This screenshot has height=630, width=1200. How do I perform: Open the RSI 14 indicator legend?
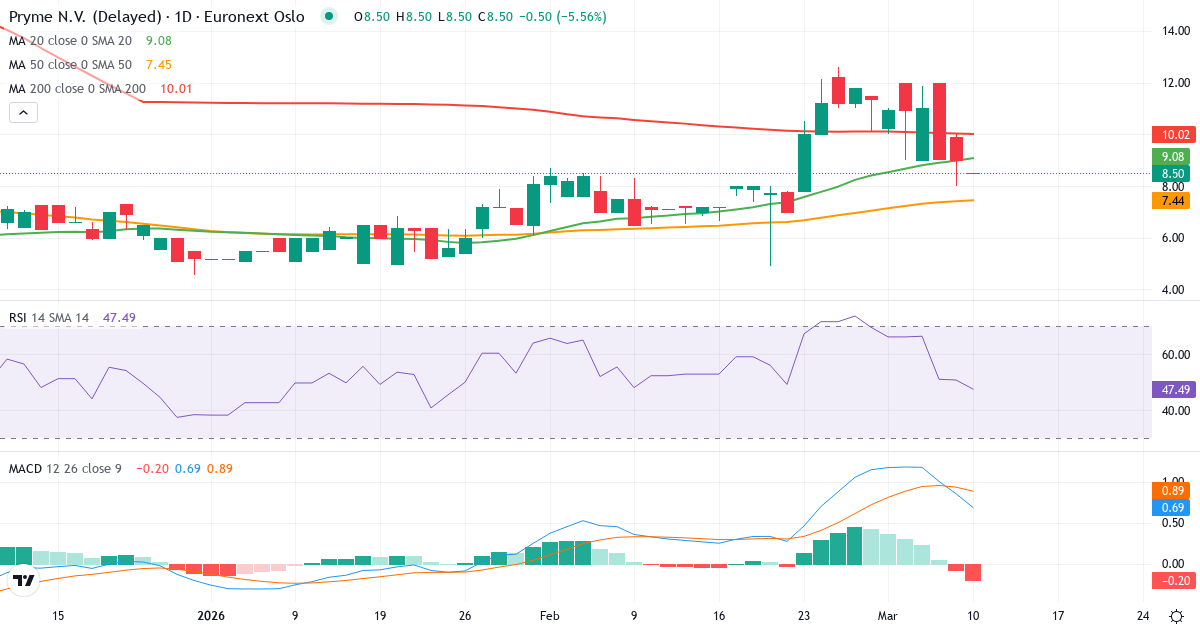click(48, 317)
